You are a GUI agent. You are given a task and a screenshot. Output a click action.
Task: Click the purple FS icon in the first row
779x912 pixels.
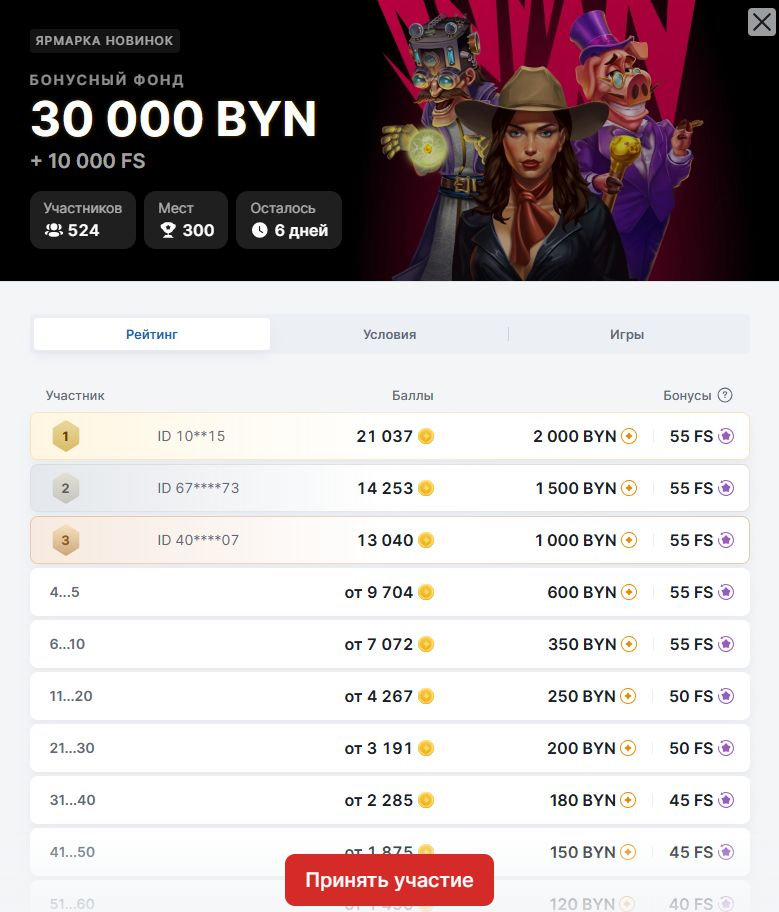(x=726, y=436)
